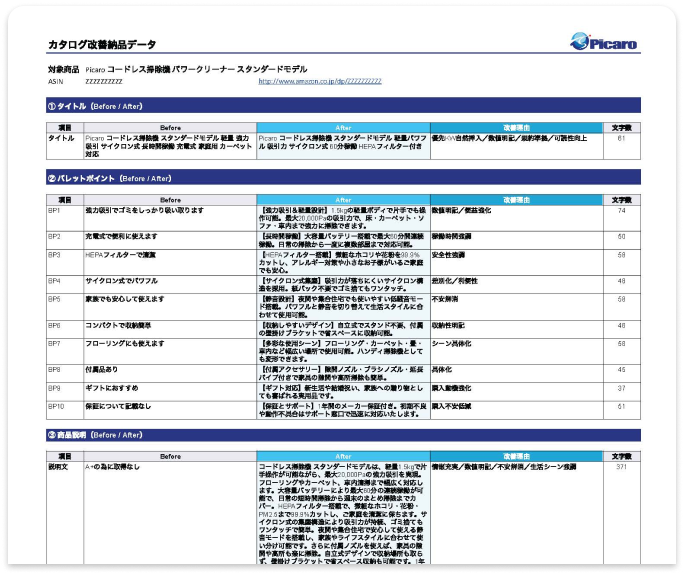Click Before cell フローリングにも使えます
The height and width of the screenshot is (573, 683).
pyautogui.click(x=170, y=351)
